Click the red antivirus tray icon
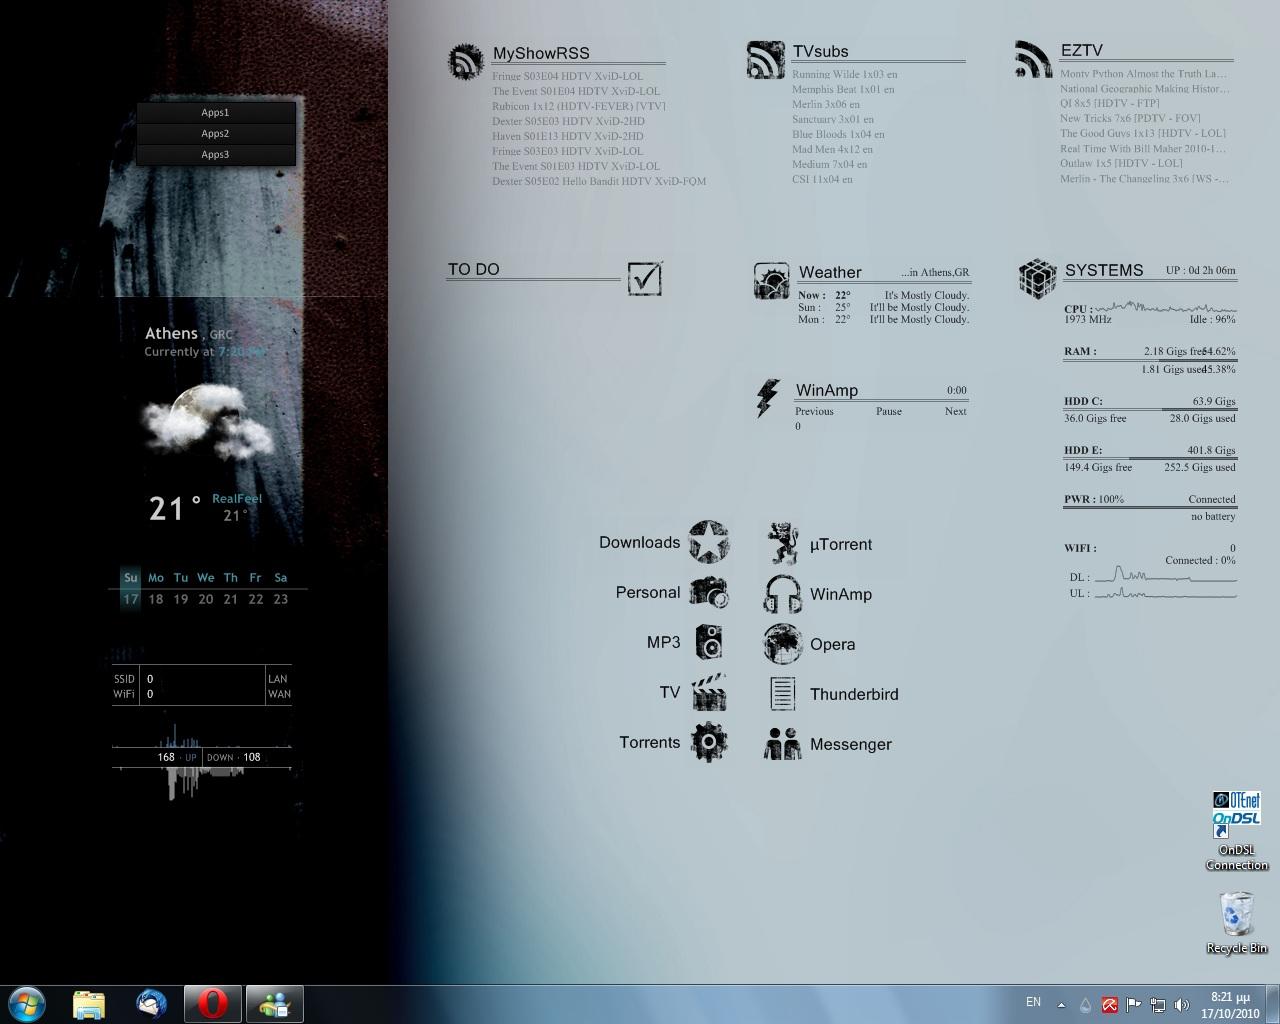This screenshot has width=1280, height=1024. point(1109,1004)
